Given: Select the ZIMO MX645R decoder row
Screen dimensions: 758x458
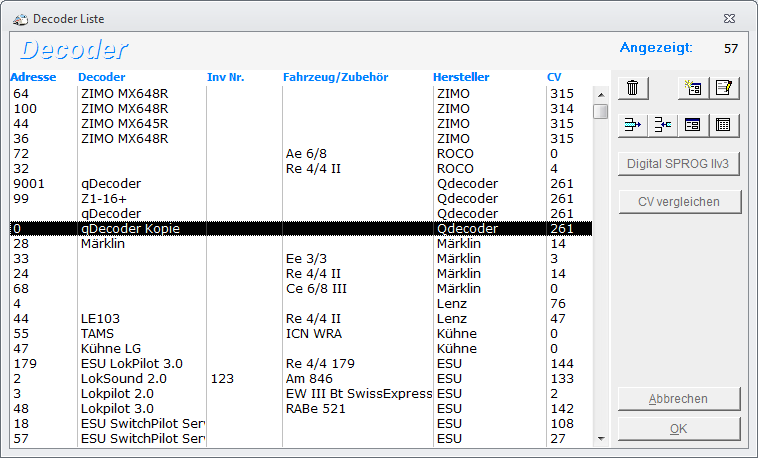Looking at the screenshot, I should 301,124.
